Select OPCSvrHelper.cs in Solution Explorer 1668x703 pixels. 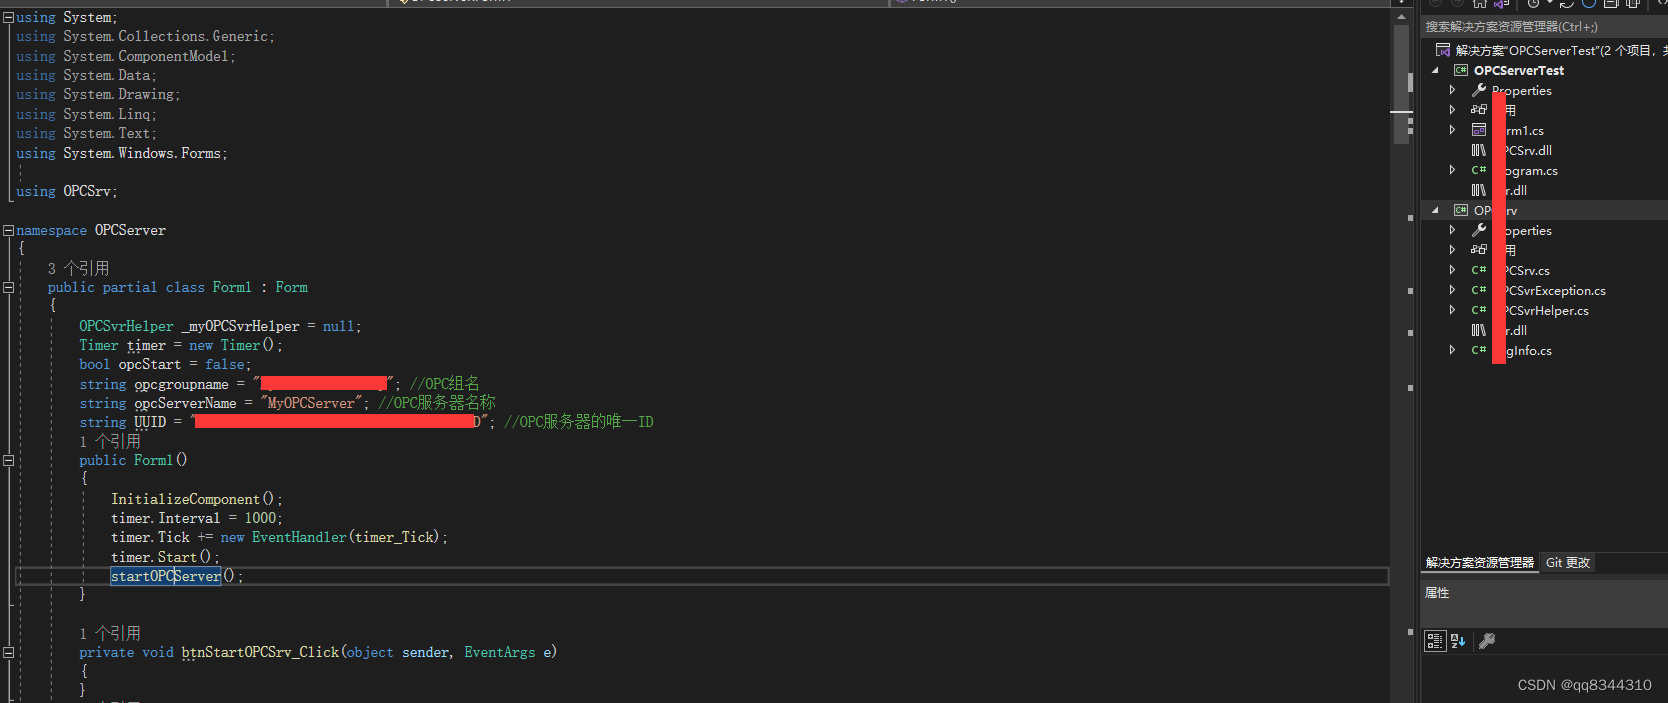click(x=1540, y=310)
